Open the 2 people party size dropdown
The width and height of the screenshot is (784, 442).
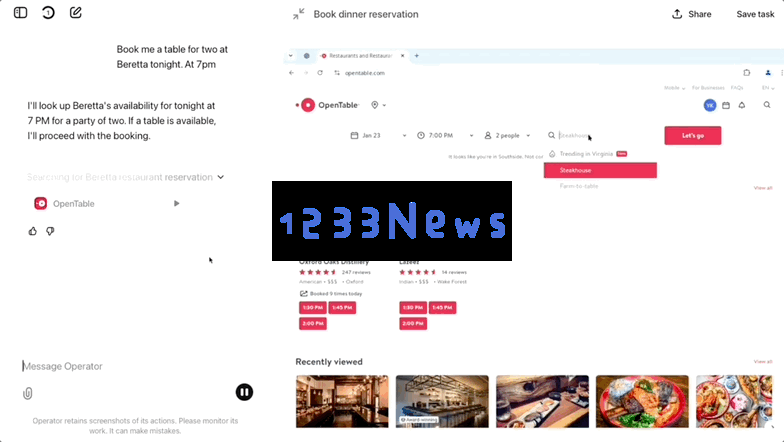point(507,136)
